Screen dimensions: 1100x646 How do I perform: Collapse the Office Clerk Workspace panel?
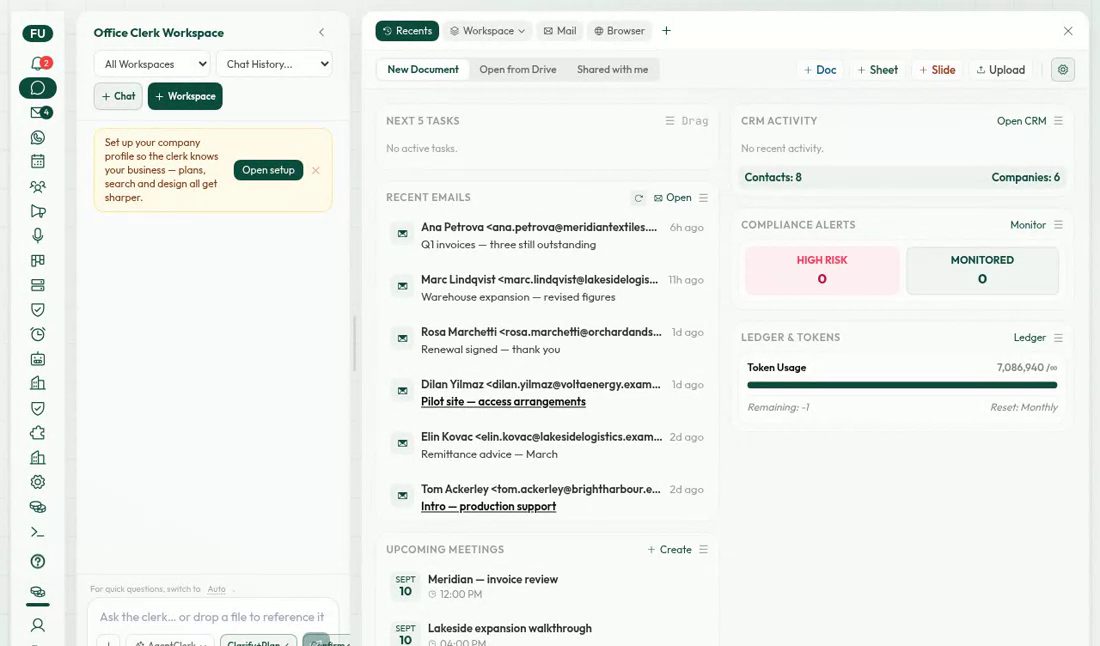(321, 32)
